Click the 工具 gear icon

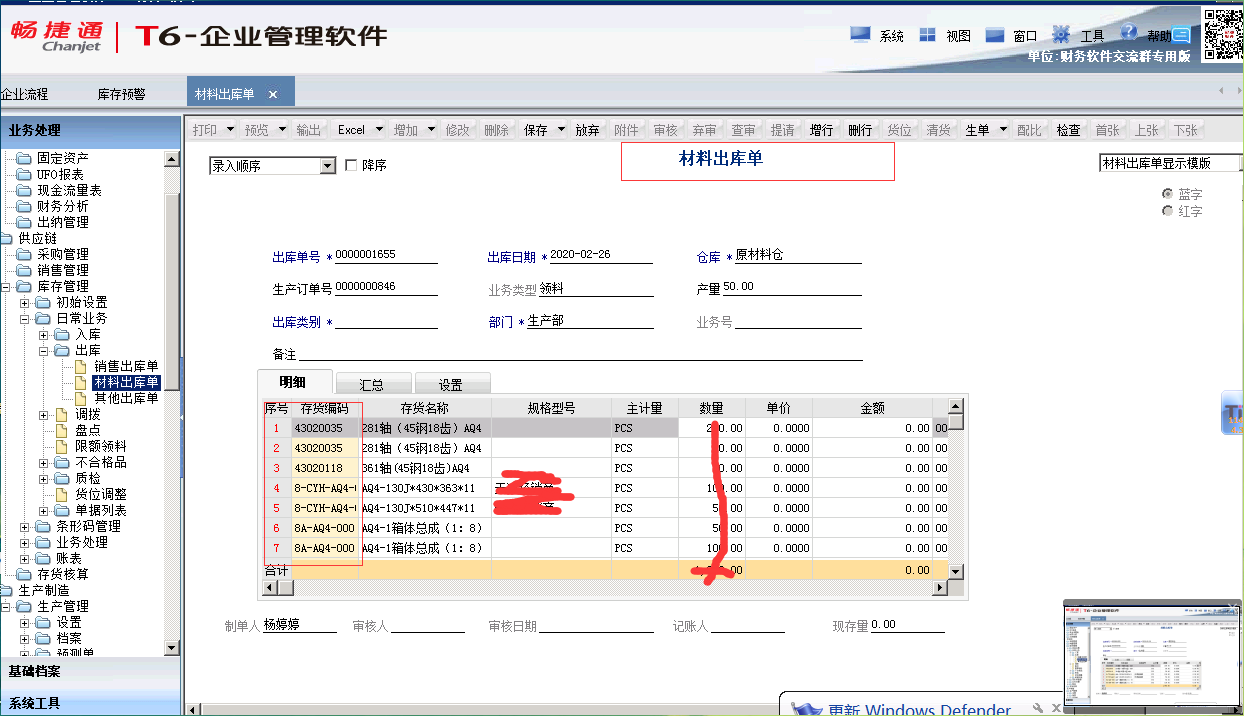1061,34
